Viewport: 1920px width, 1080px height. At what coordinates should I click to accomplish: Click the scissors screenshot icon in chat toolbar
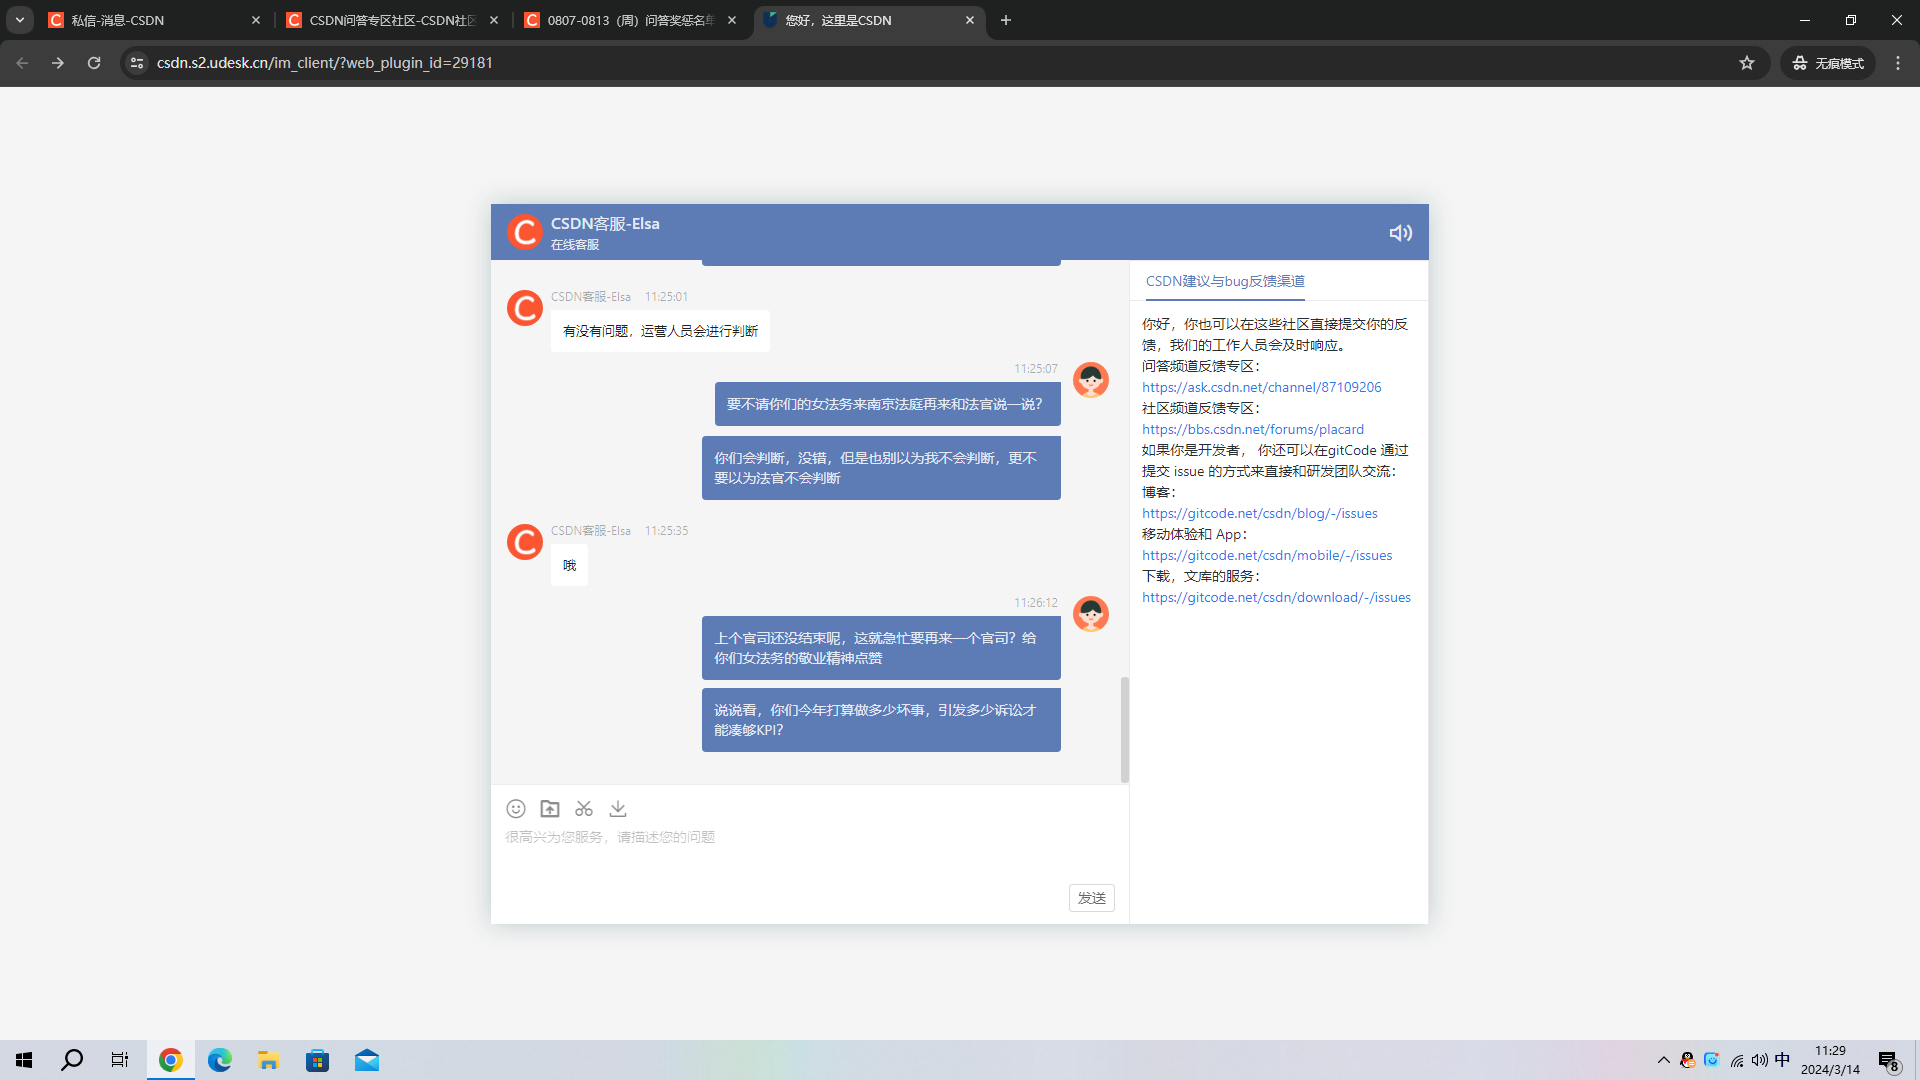[584, 808]
